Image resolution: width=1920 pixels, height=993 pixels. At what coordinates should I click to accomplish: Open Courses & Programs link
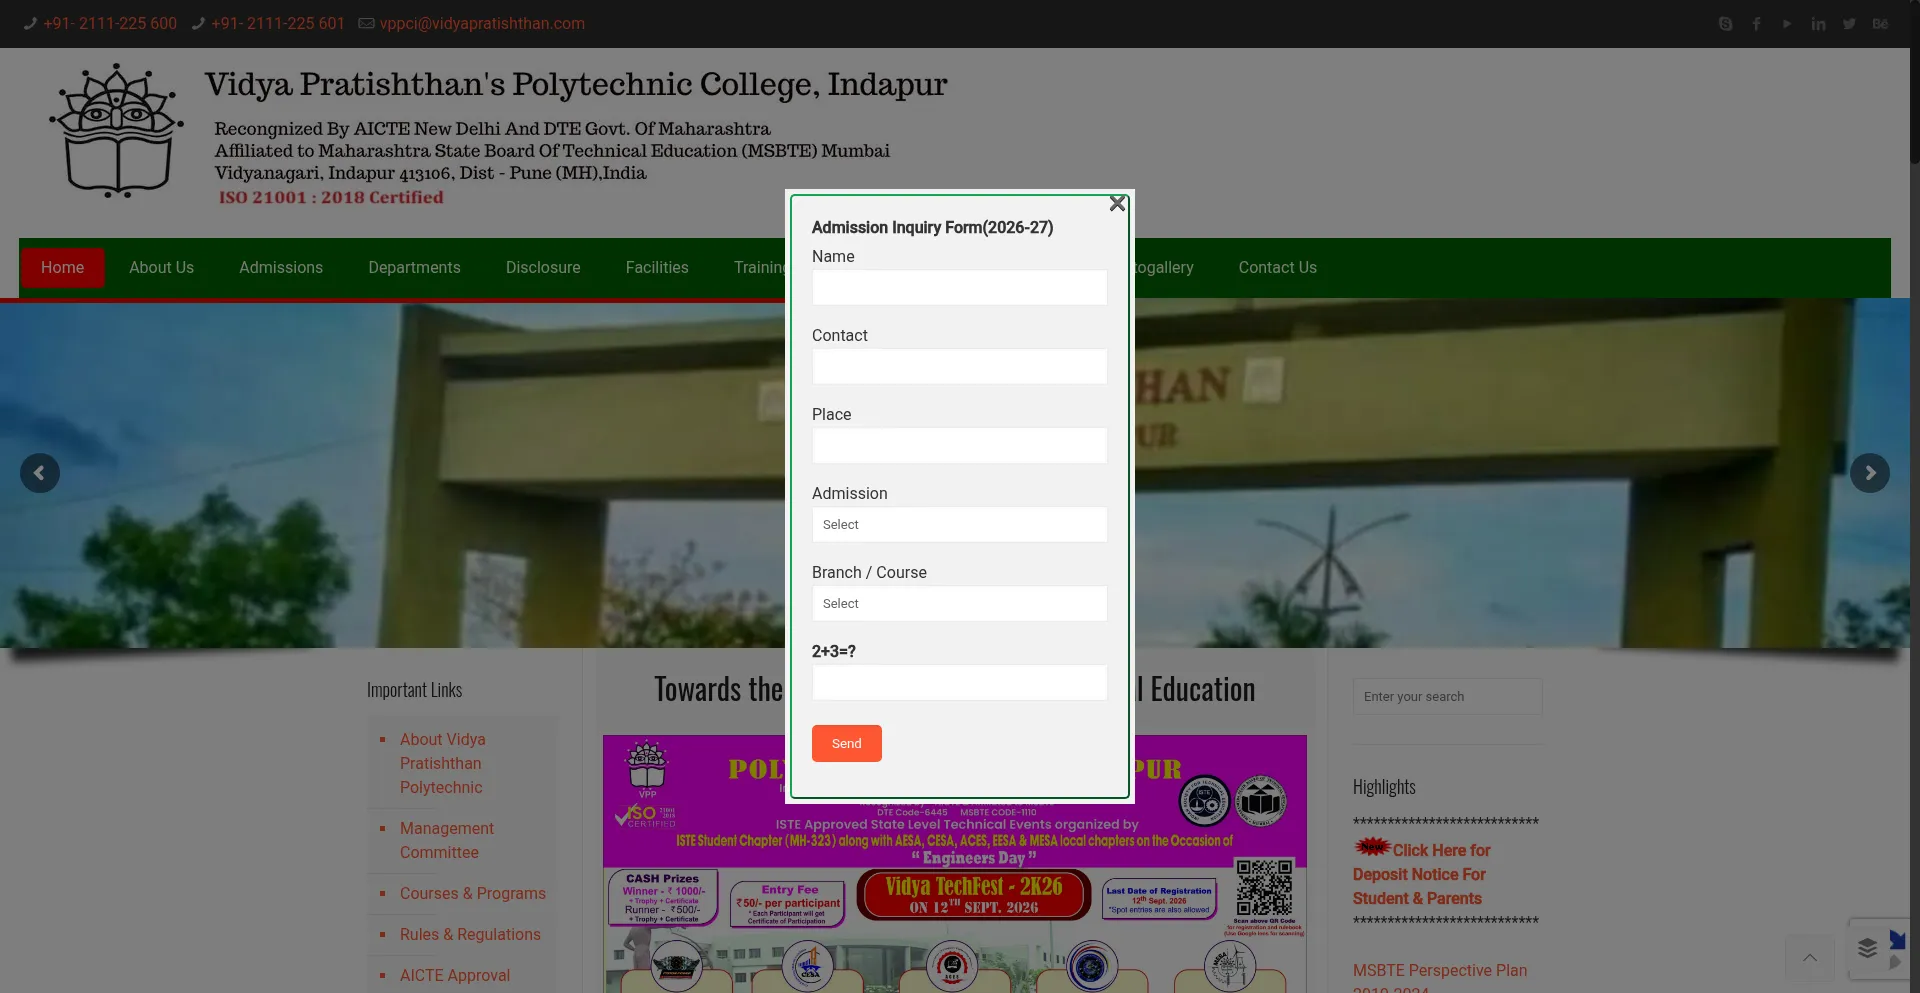tap(473, 893)
